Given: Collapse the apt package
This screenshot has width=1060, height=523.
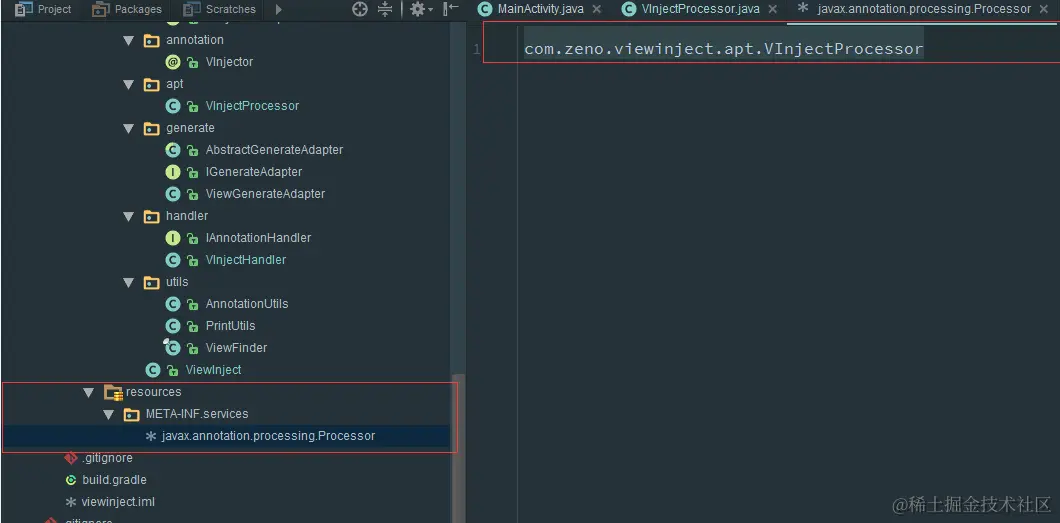Looking at the screenshot, I should coord(128,84).
